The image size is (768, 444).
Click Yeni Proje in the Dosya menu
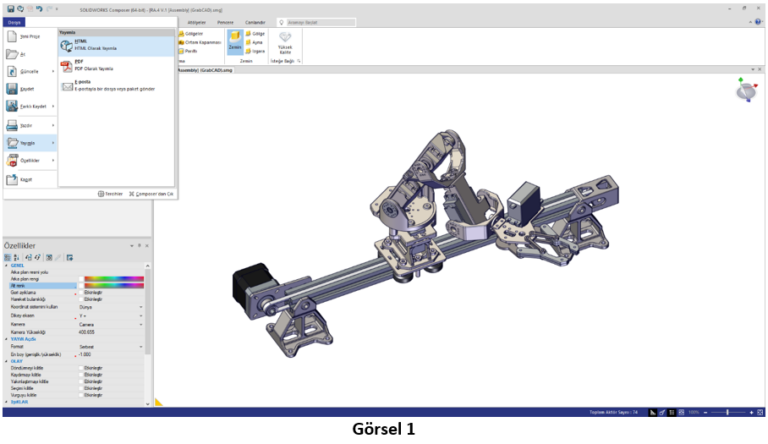pos(27,35)
